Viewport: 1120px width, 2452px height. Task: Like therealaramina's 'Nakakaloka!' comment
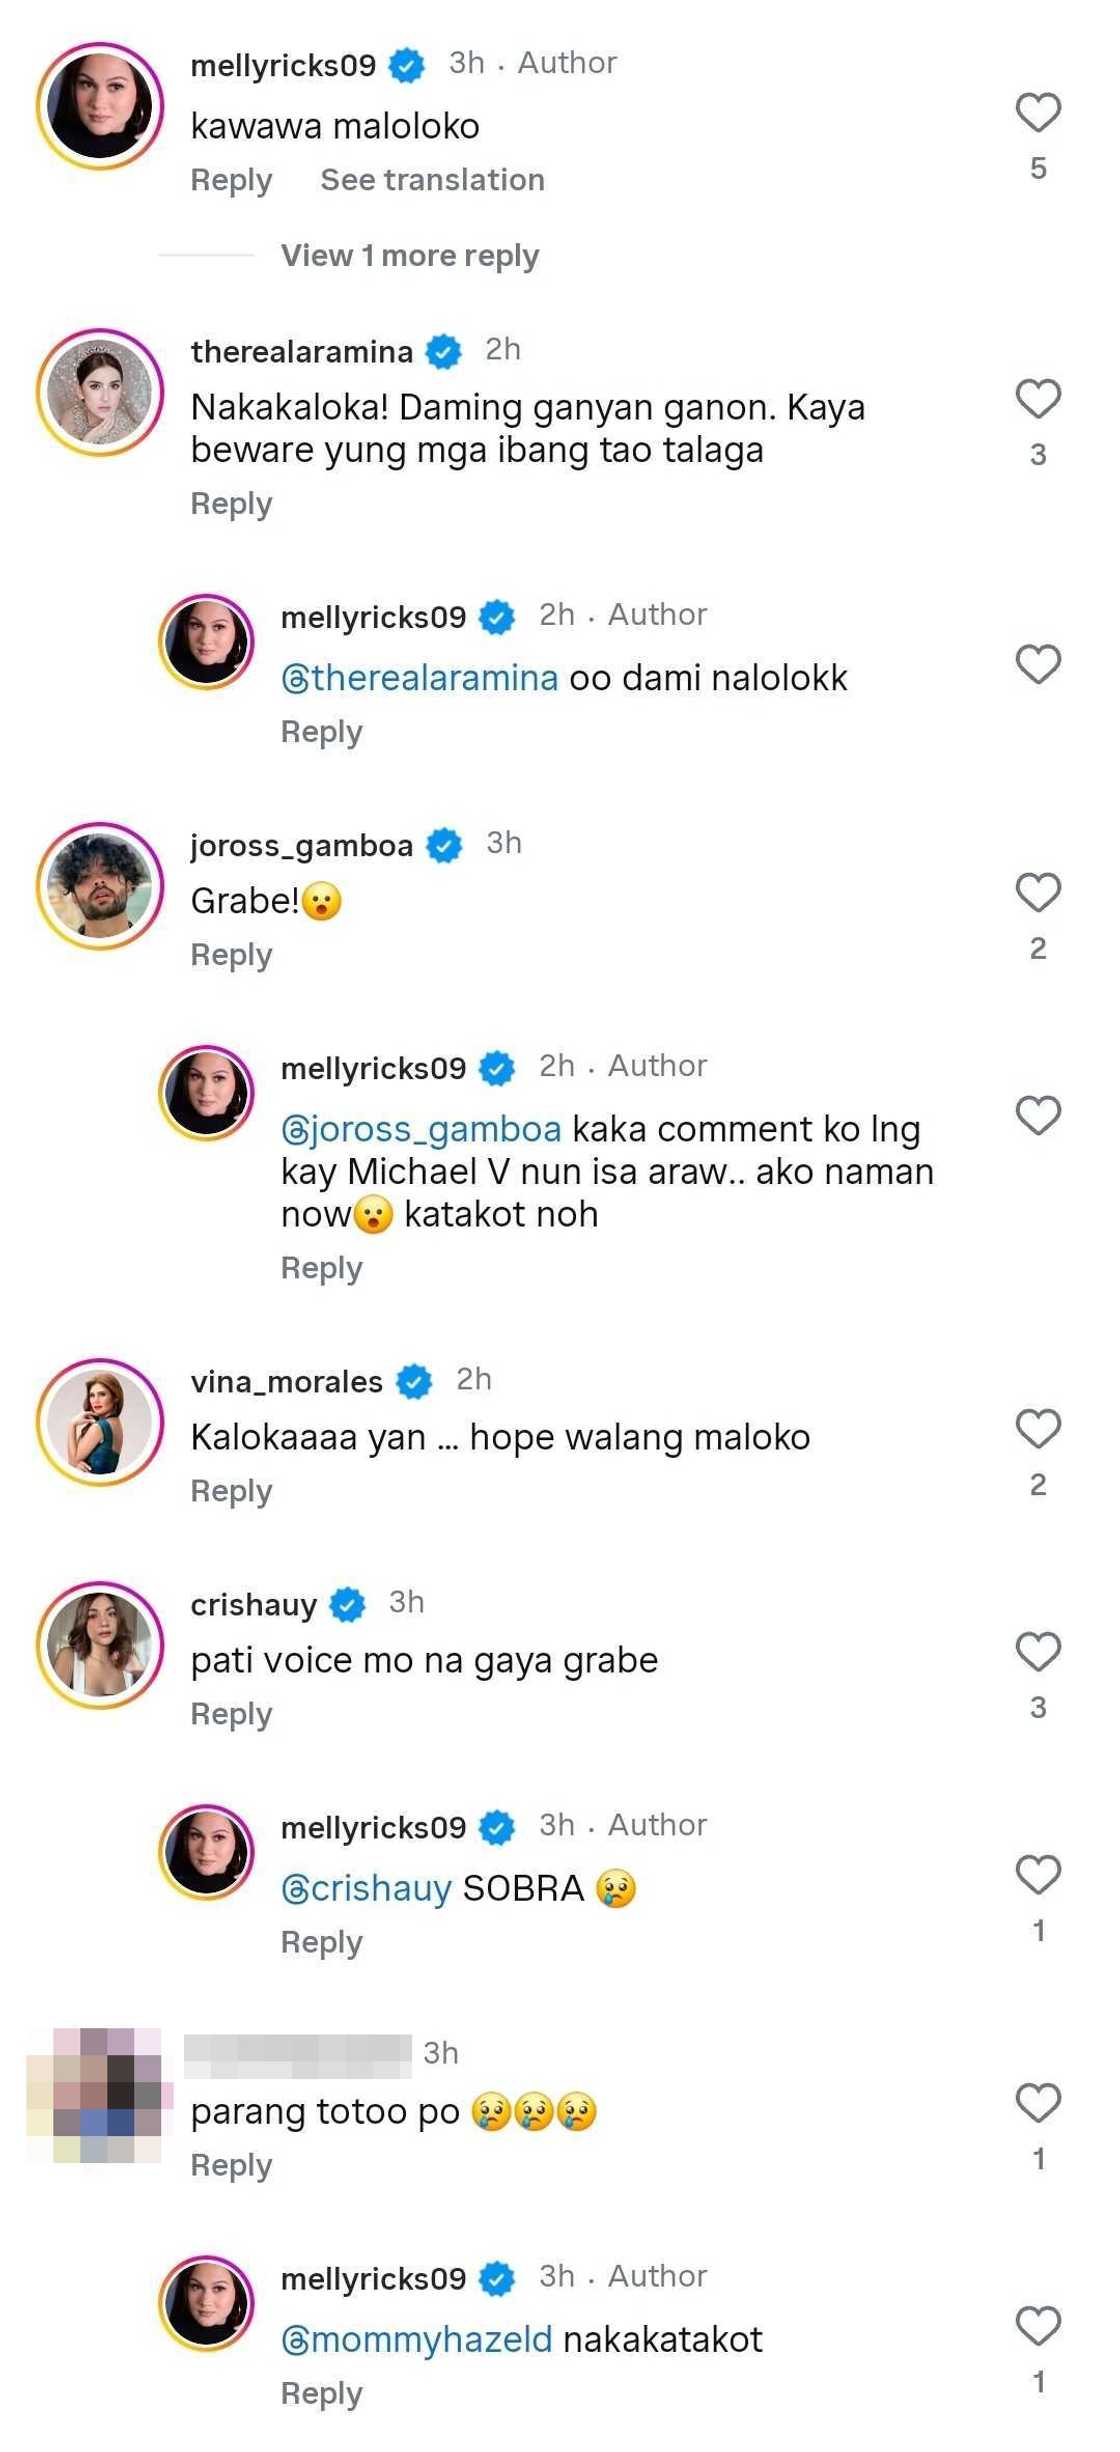point(1038,399)
